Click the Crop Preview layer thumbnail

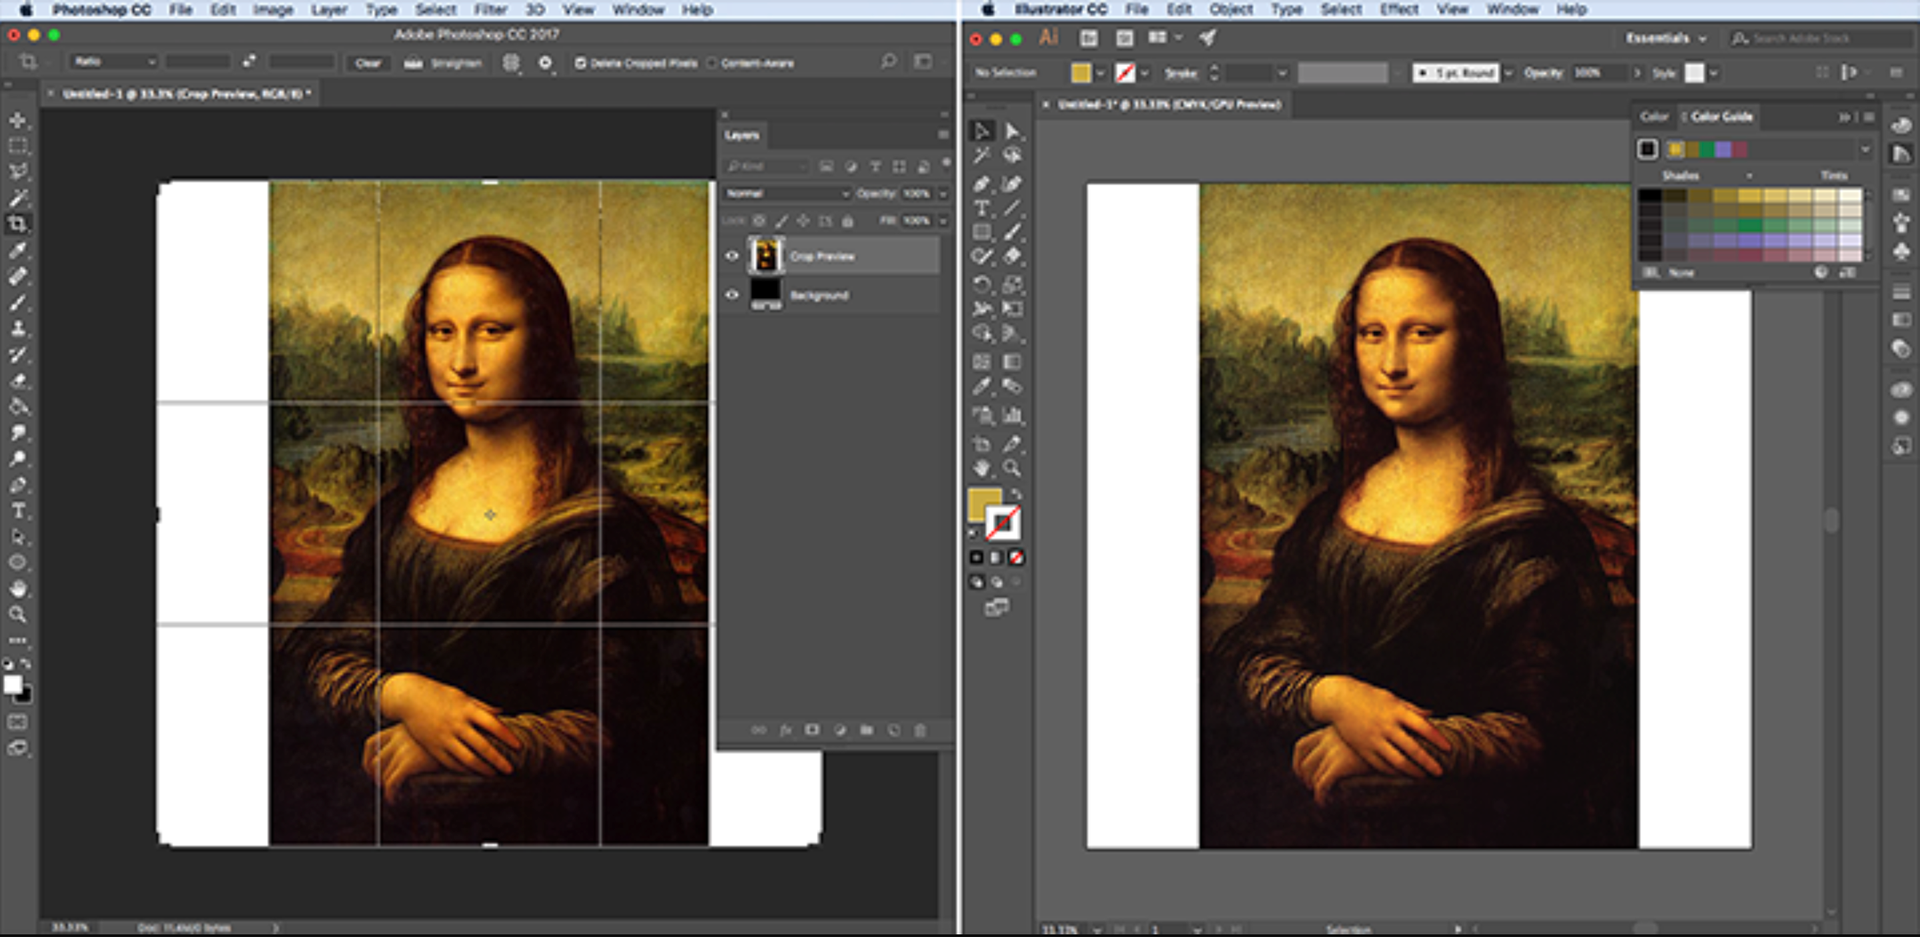coord(766,256)
